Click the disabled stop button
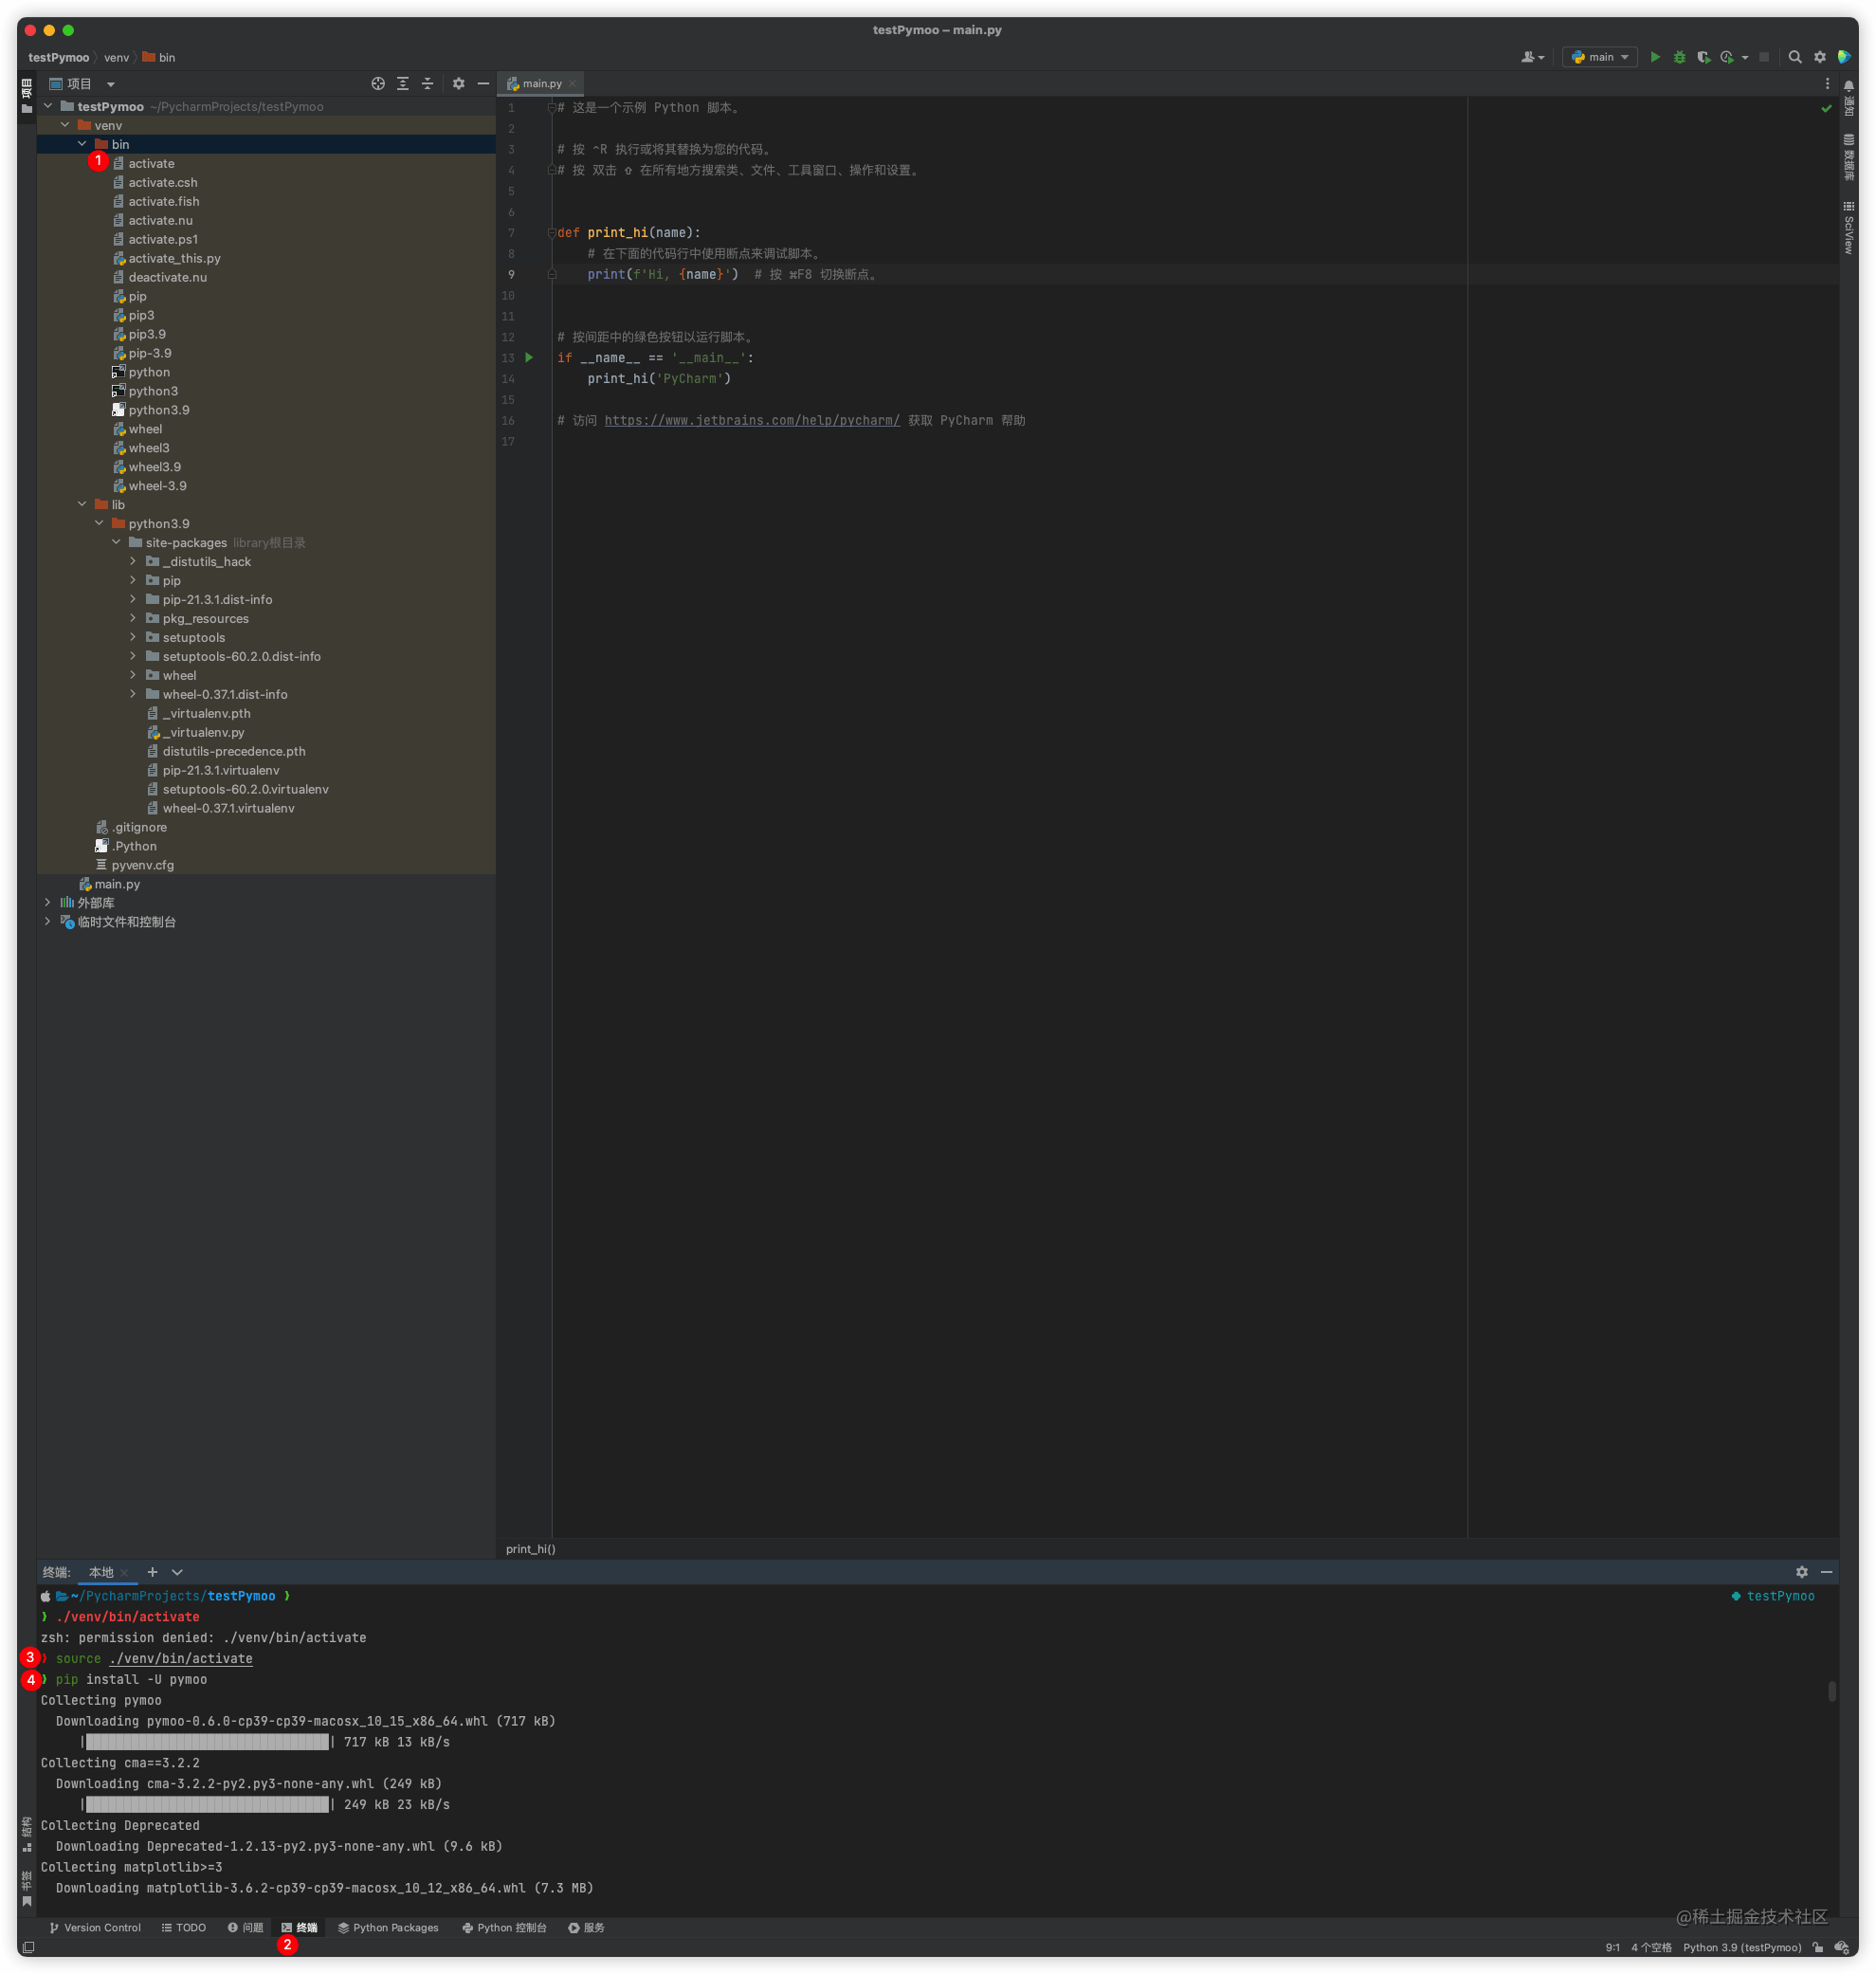This screenshot has width=1876, height=1974. coord(1764,57)
